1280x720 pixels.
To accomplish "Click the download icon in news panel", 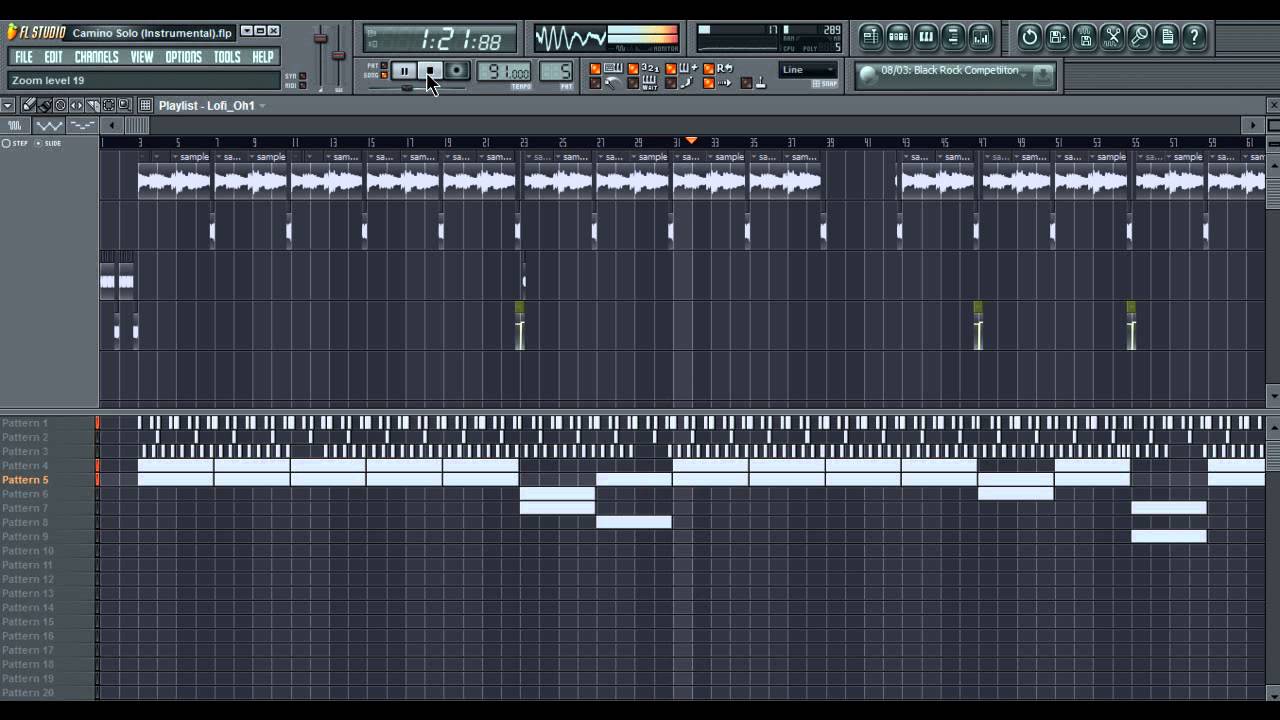I will (1043, 75).
